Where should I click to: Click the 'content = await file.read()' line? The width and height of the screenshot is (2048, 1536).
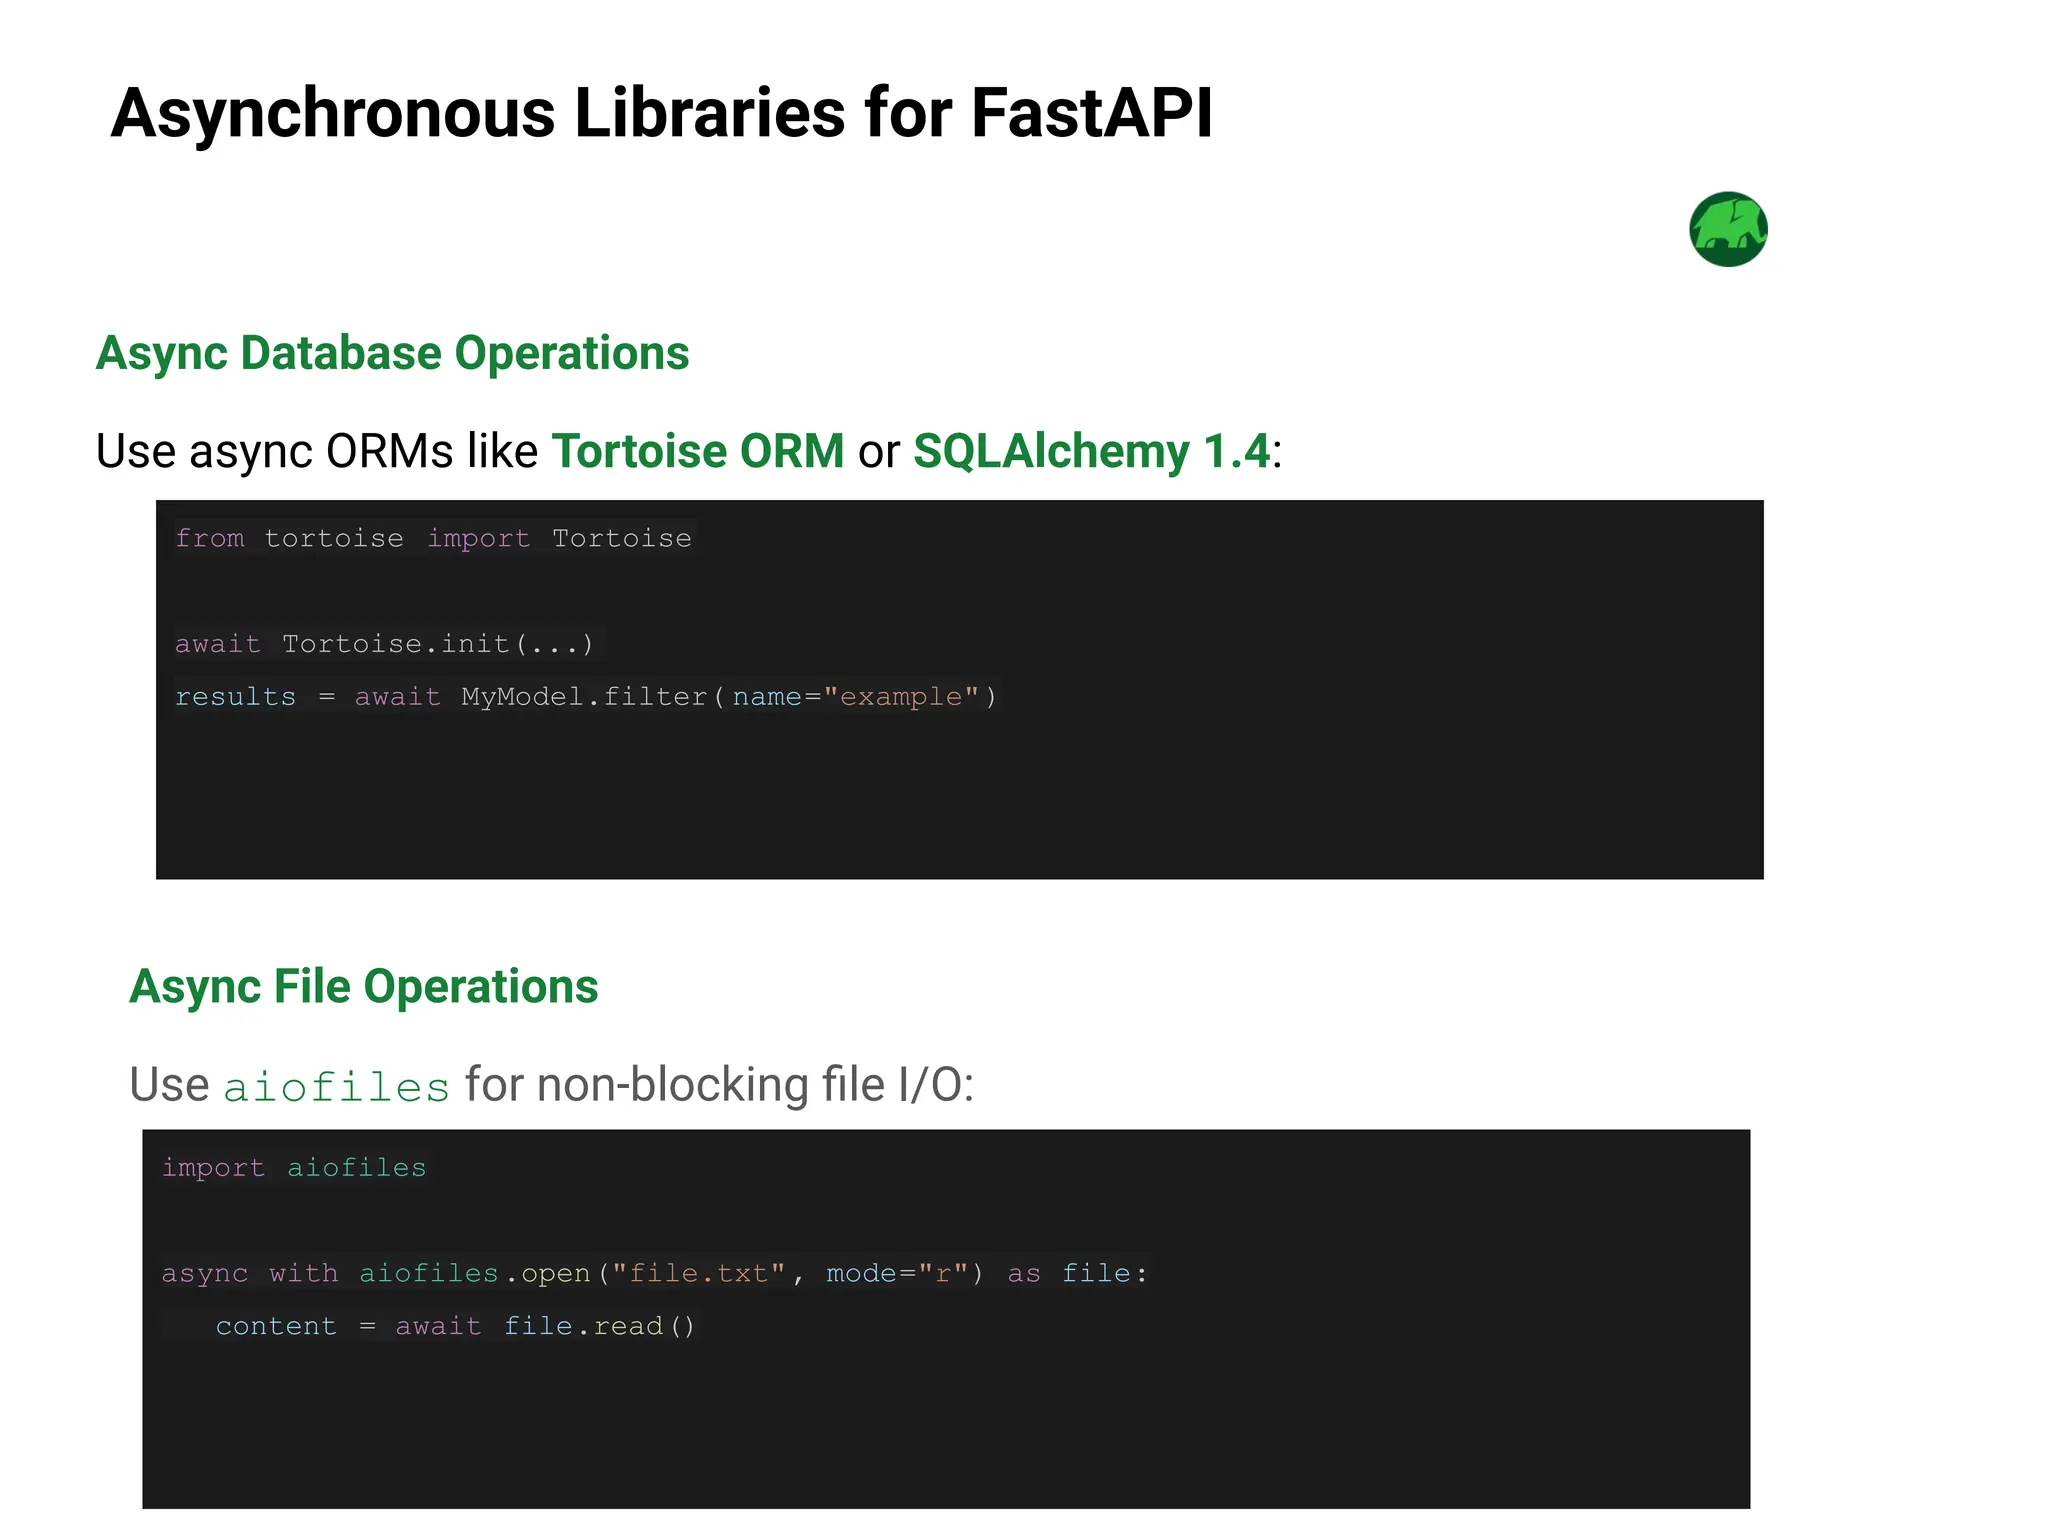455,1326
